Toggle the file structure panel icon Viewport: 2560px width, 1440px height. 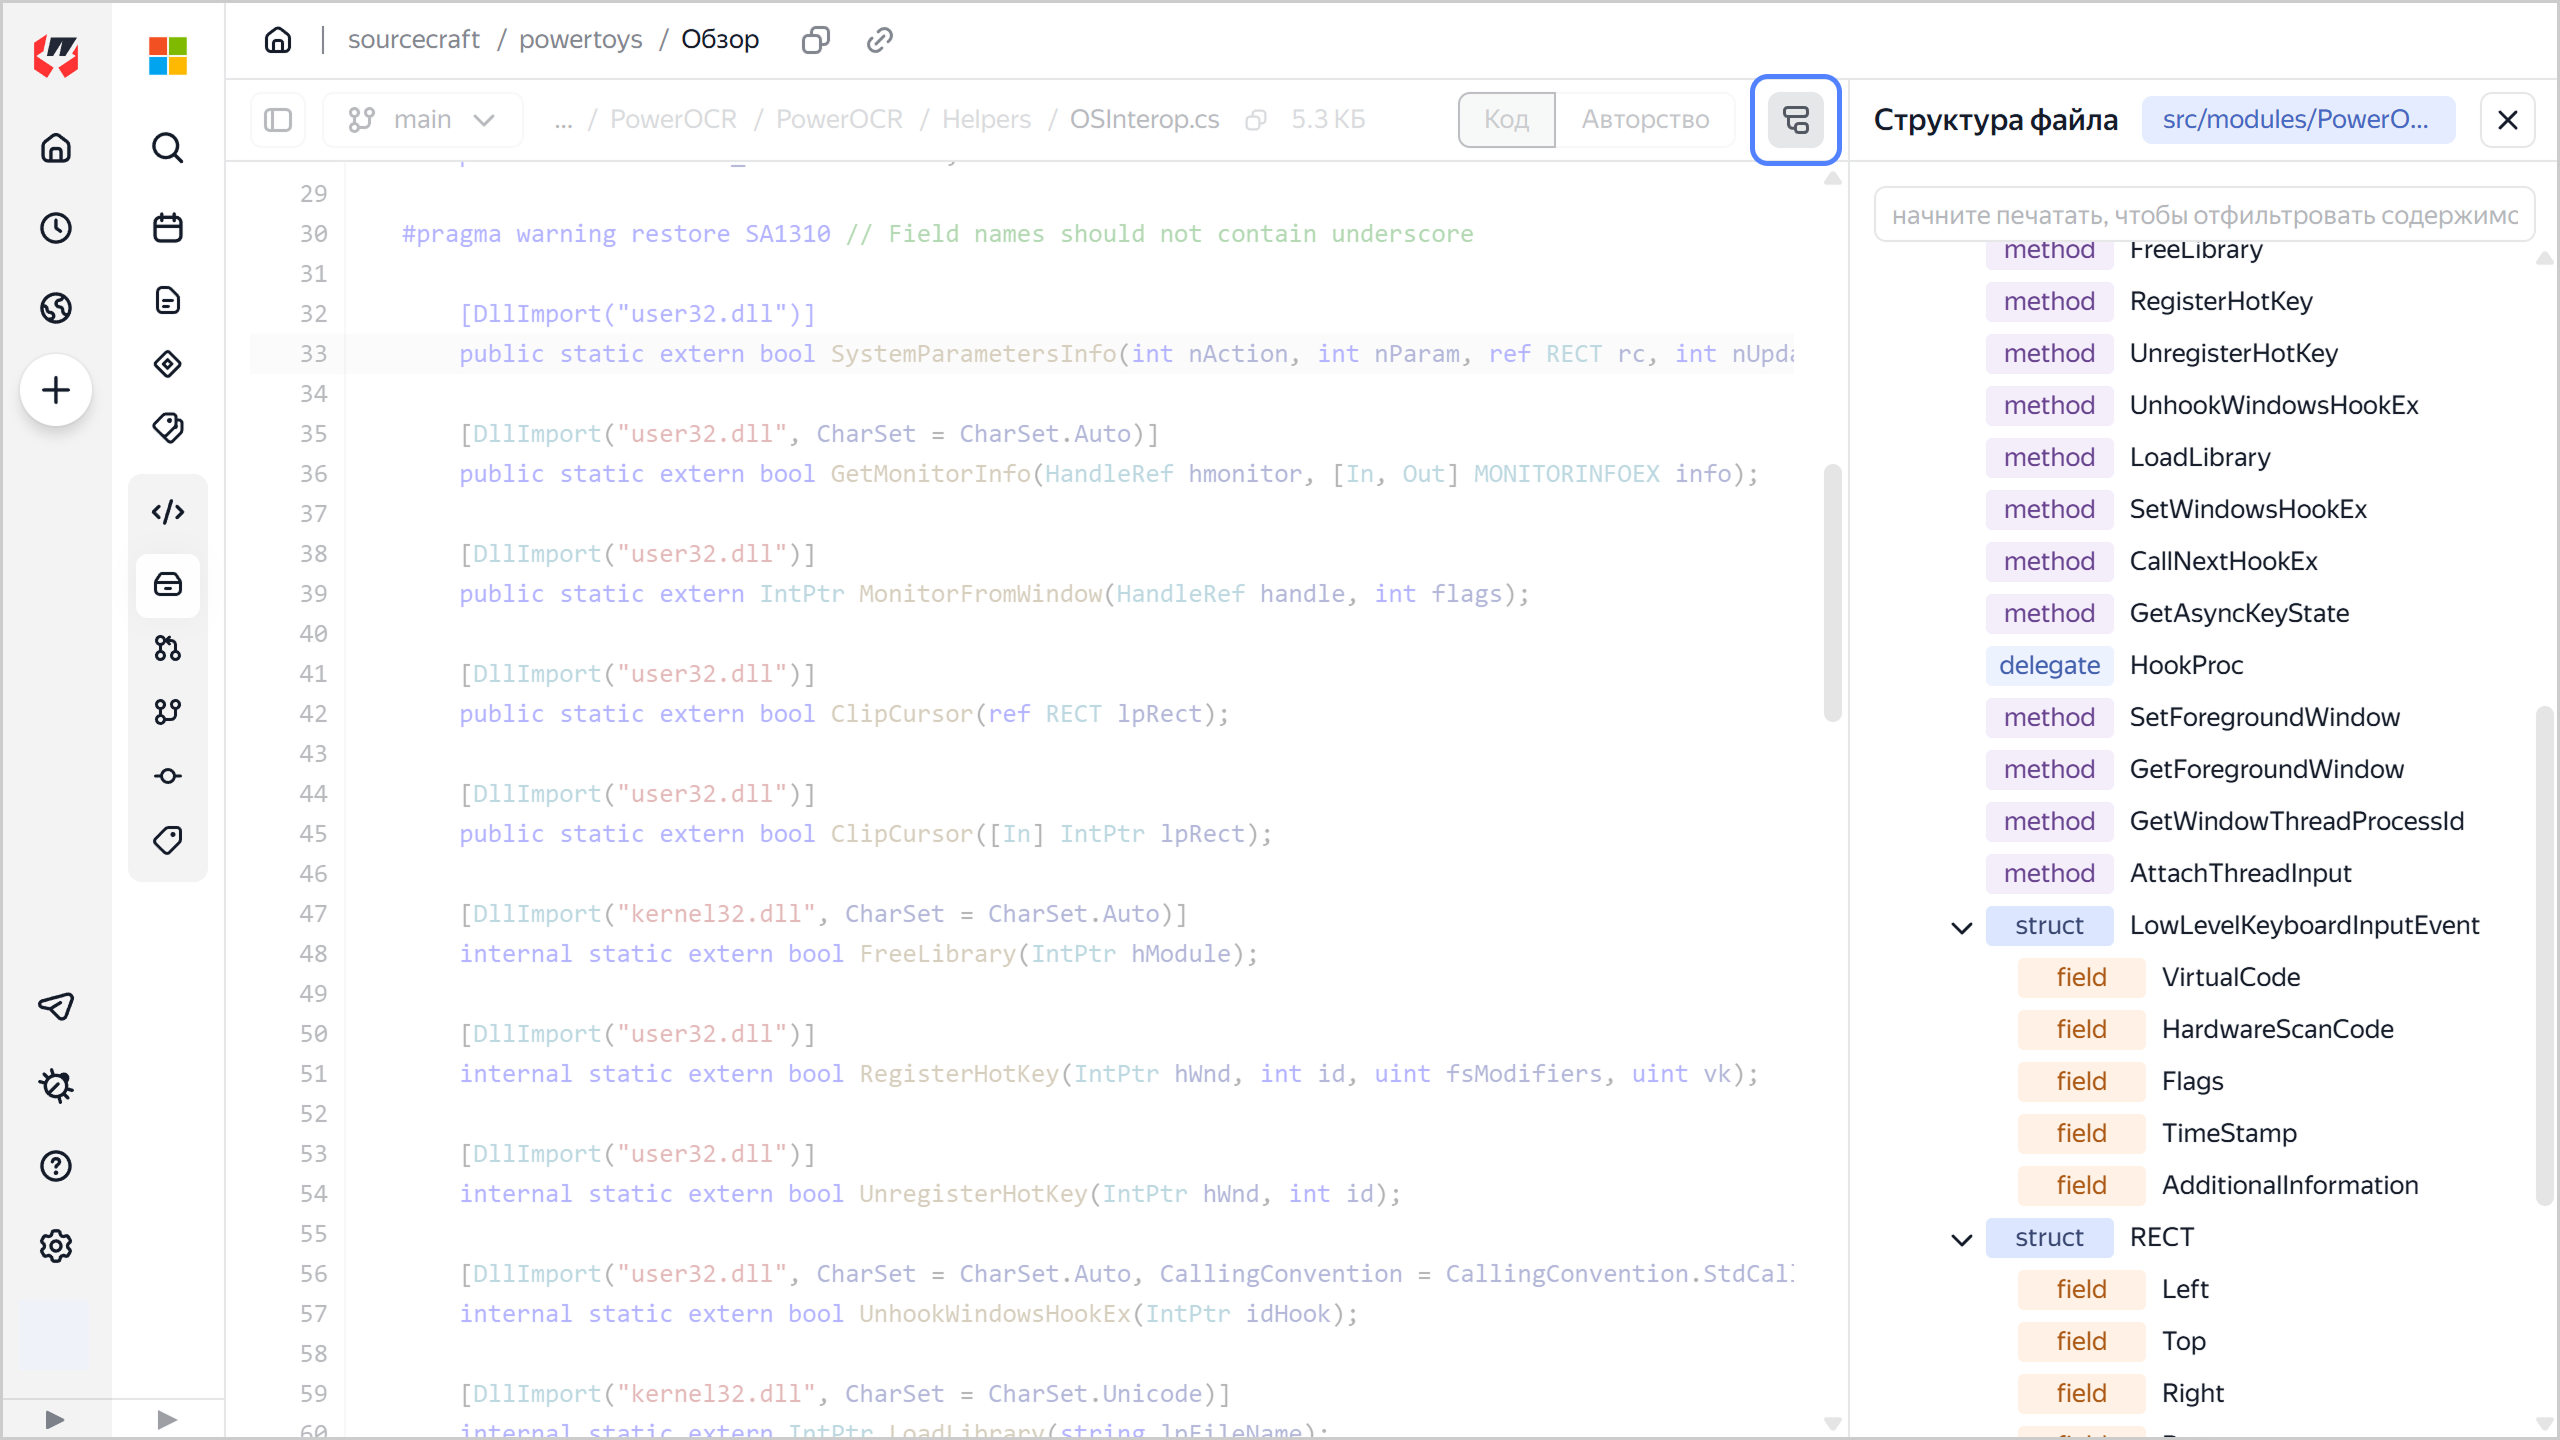pyautogui.click(x=1795, y=120)
